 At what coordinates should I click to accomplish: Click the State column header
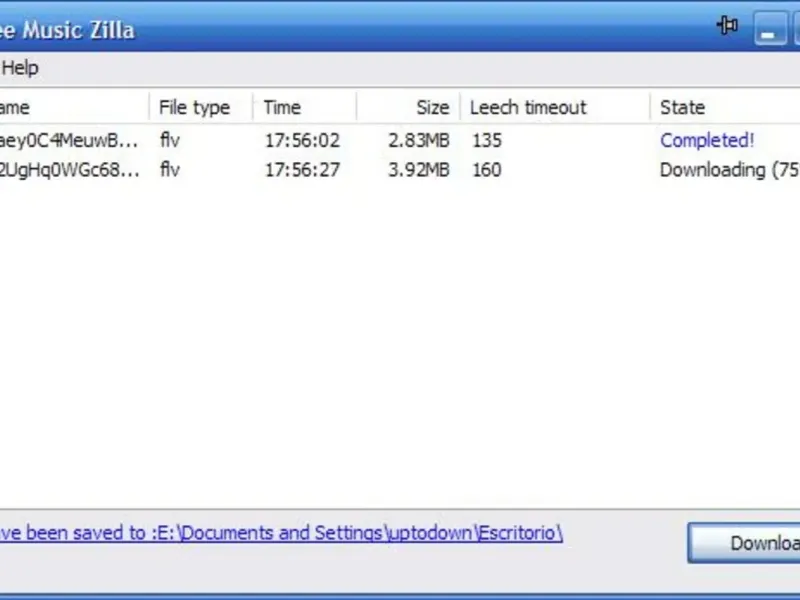click(726, 107)
